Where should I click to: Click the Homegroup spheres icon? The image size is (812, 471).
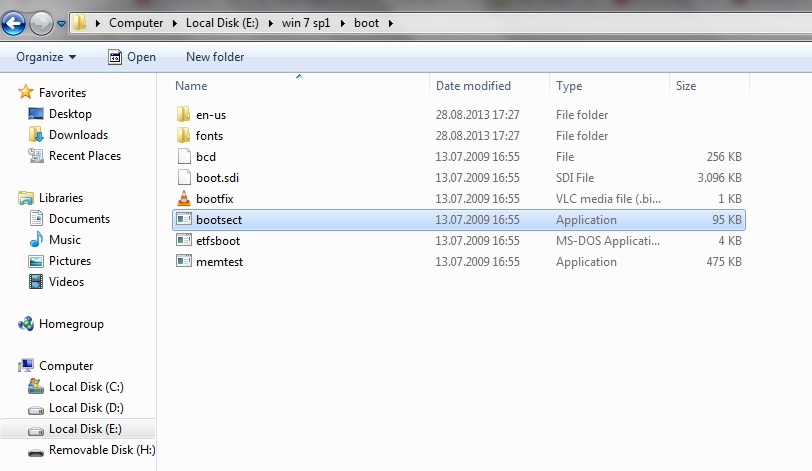[x=26, y=323]
